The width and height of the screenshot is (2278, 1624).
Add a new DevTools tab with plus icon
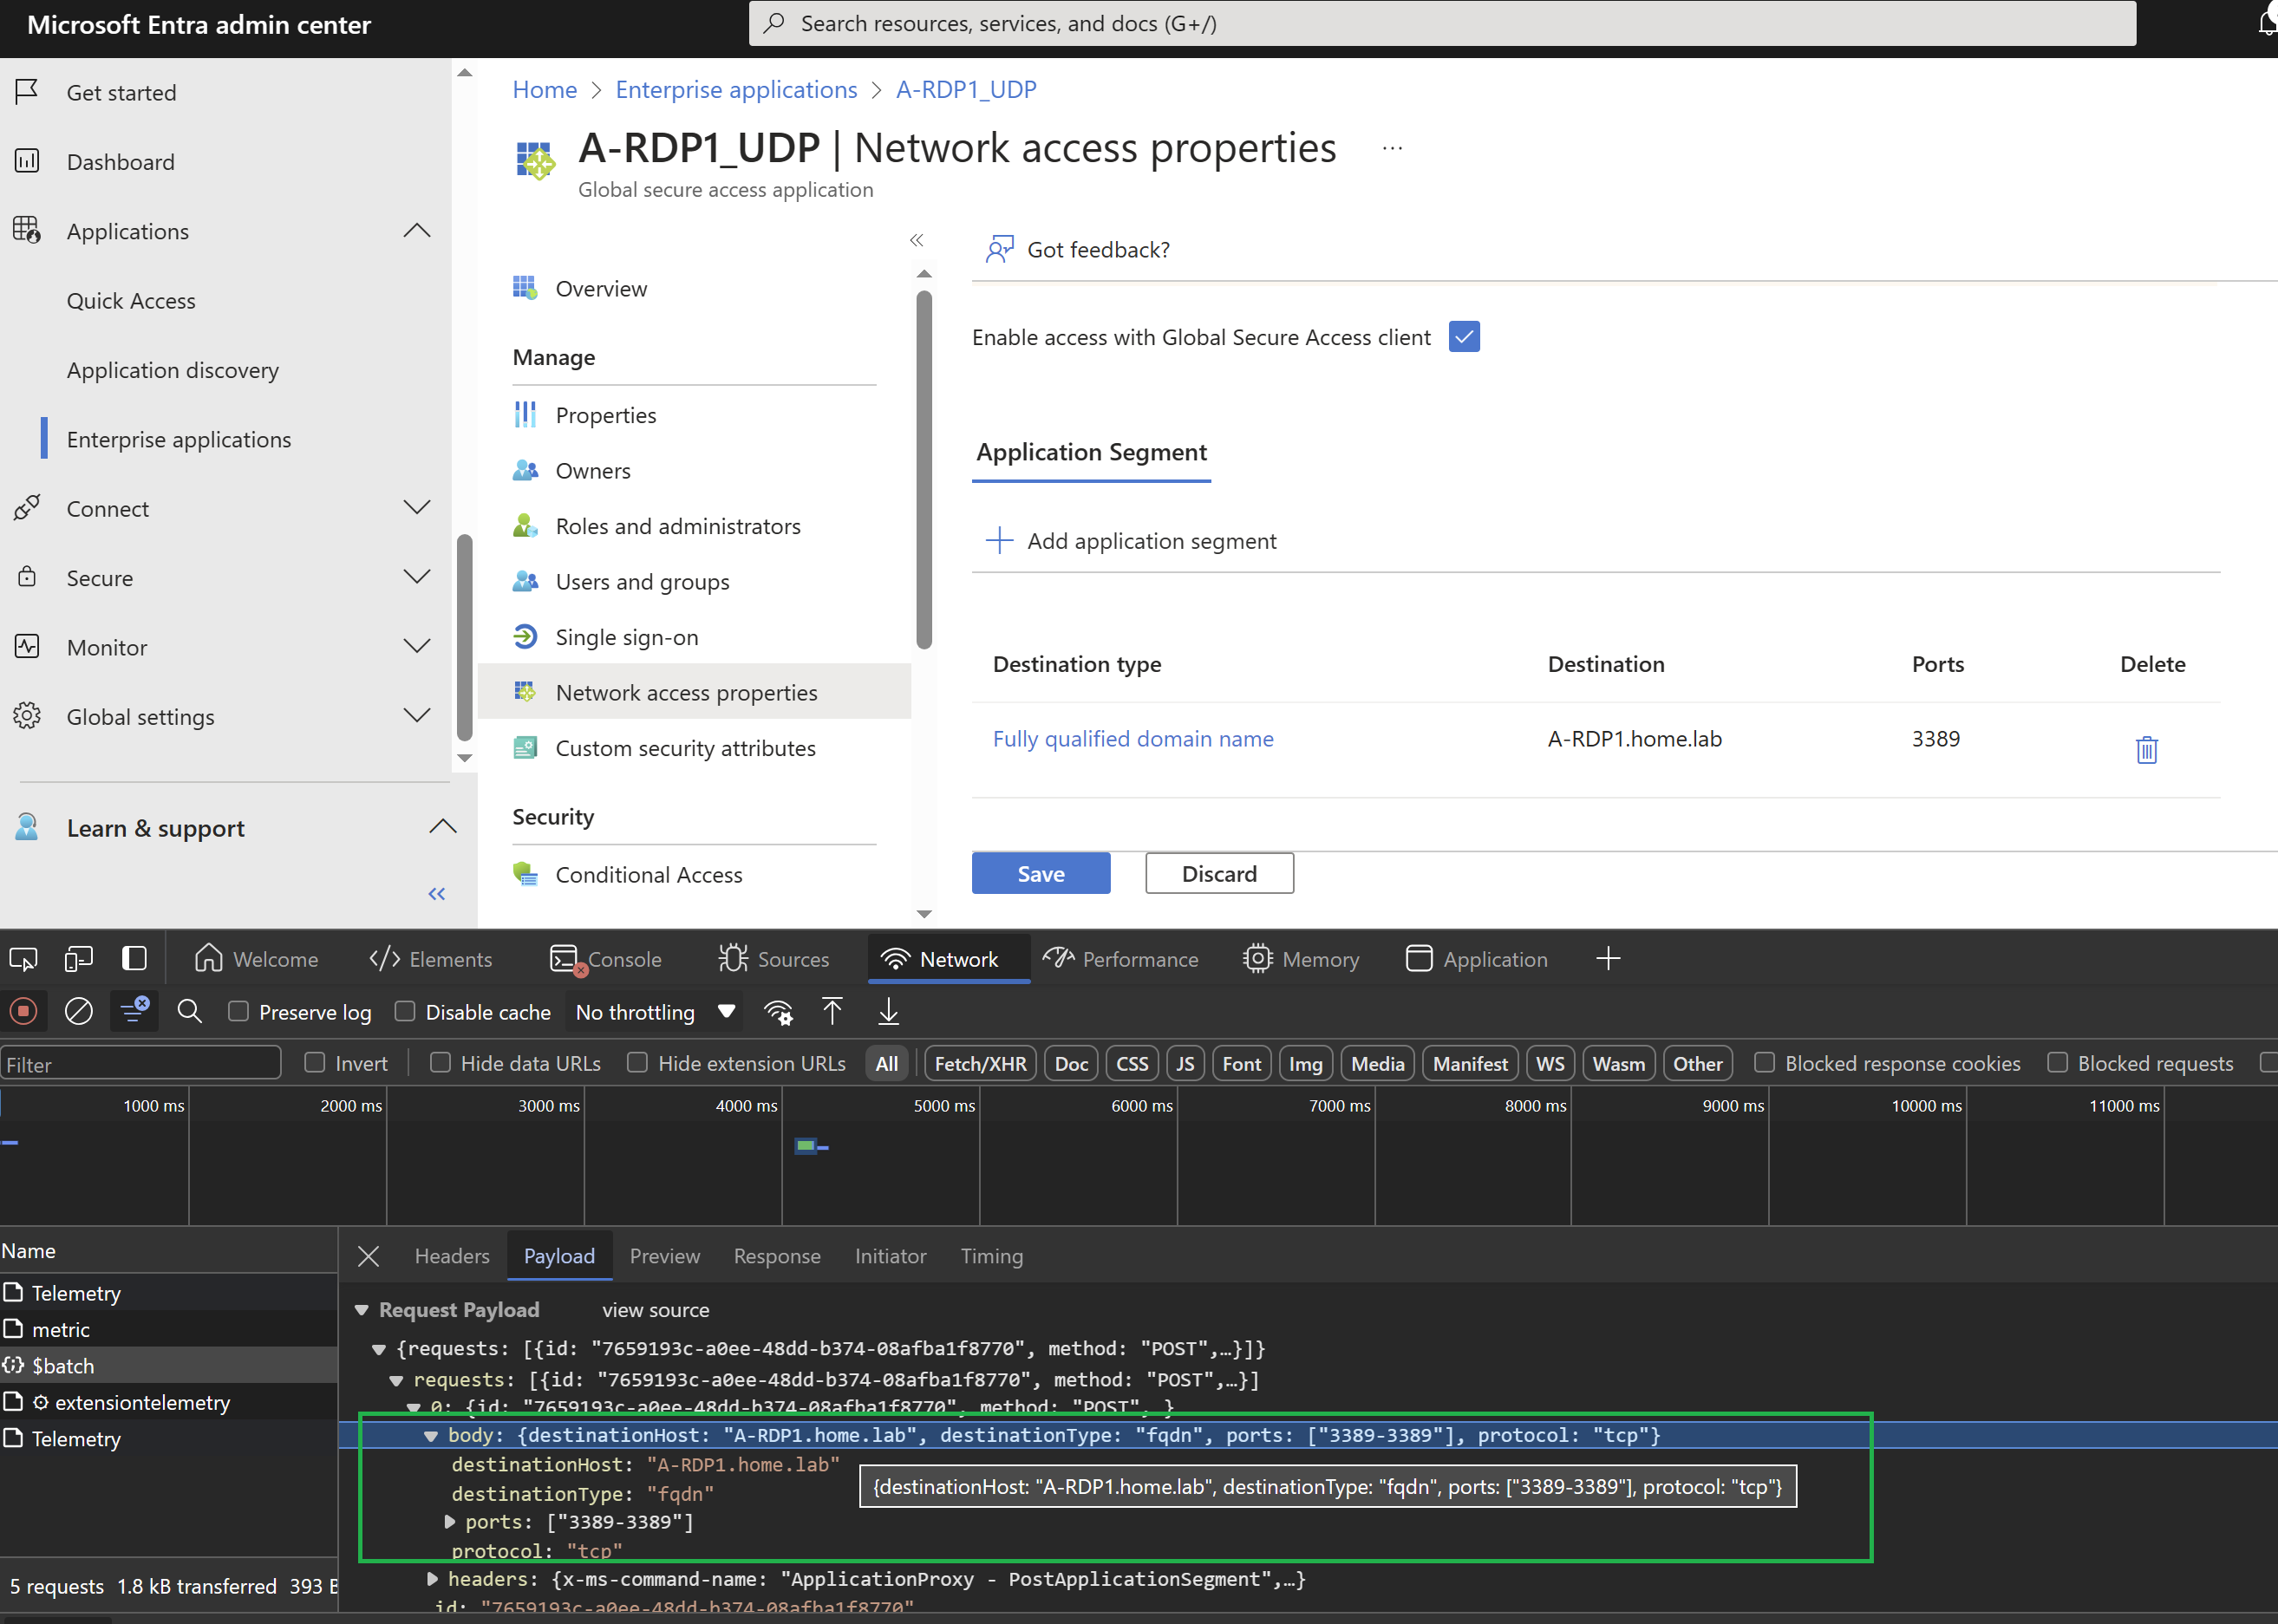(x=1608, y=959)
